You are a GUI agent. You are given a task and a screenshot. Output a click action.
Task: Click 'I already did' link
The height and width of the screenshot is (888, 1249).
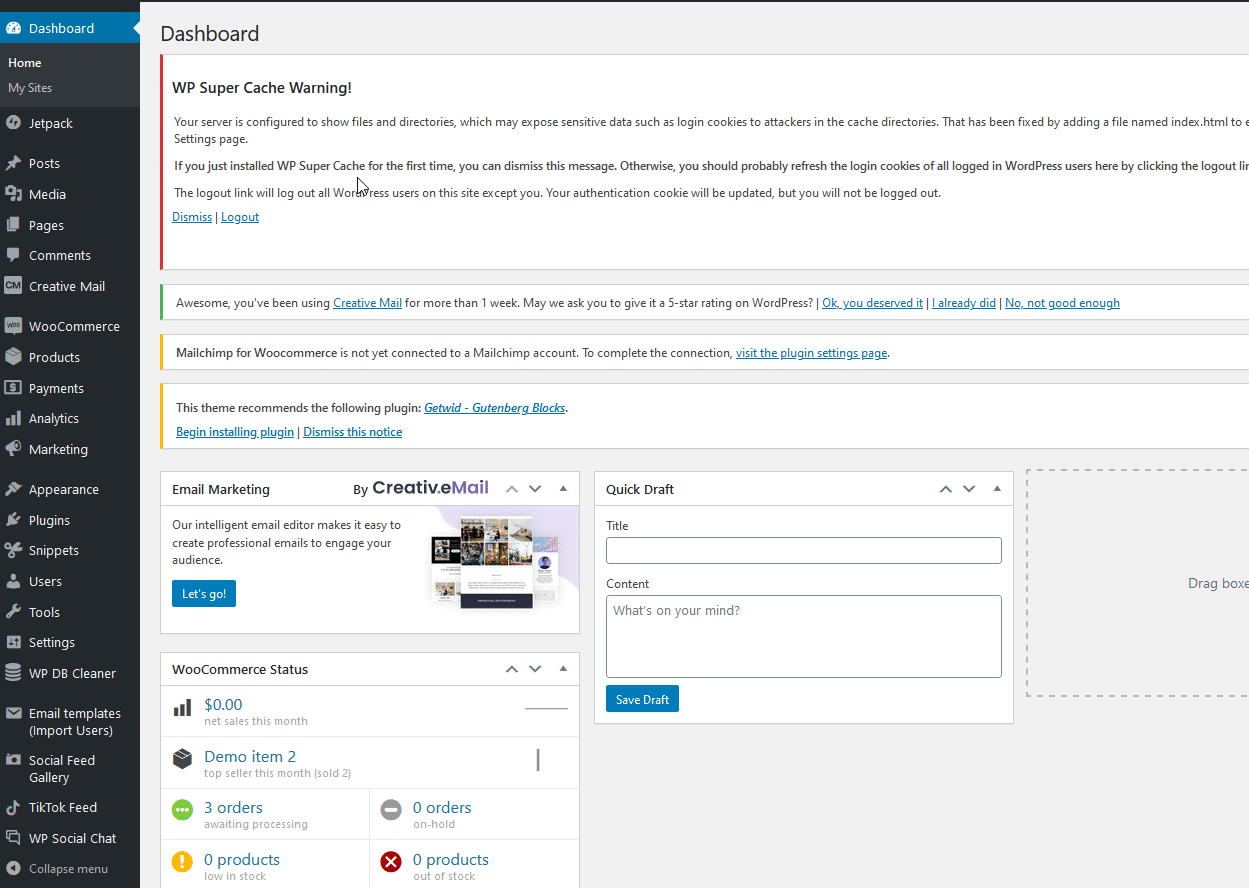(964, 303)
